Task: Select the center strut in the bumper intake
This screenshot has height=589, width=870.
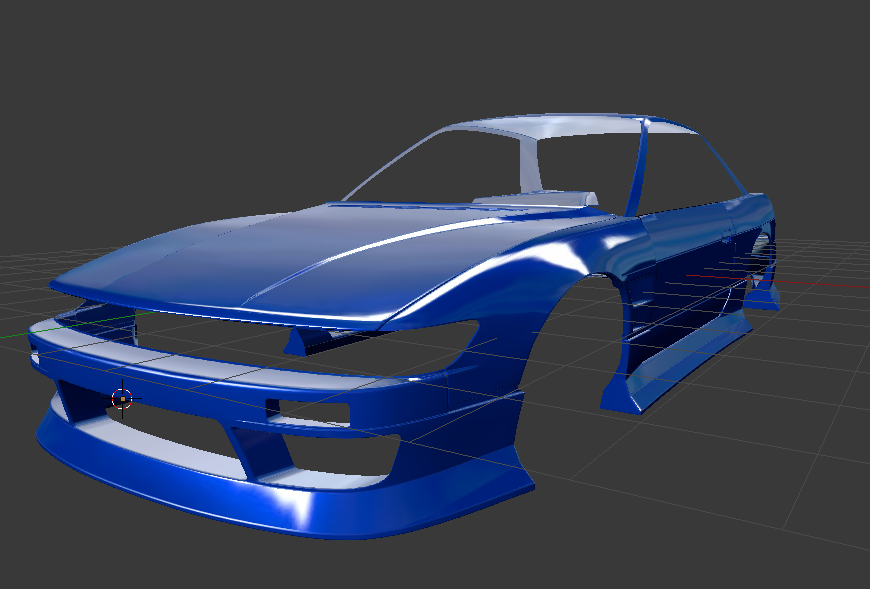Action: pyautogui.click(x=260, y=452)
